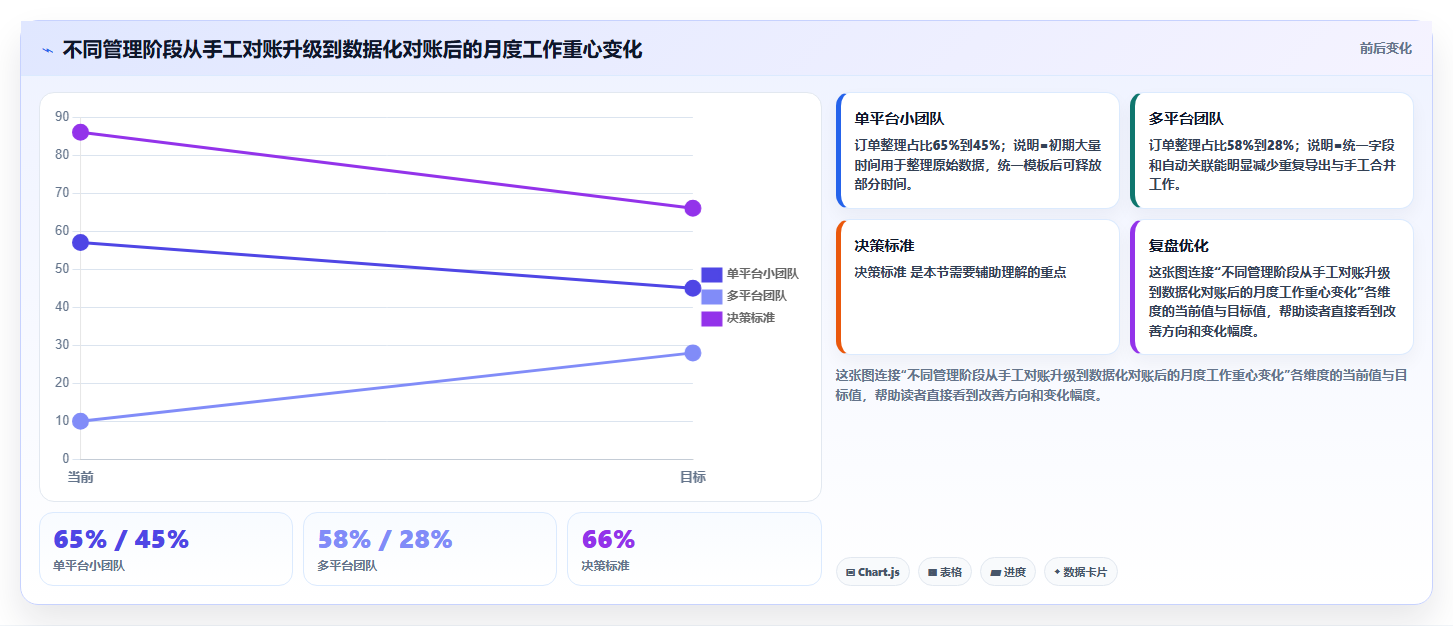Click the icon inside the 进度 tag
The height and width of the screenshot is (626, 1453).
point(995,573)
